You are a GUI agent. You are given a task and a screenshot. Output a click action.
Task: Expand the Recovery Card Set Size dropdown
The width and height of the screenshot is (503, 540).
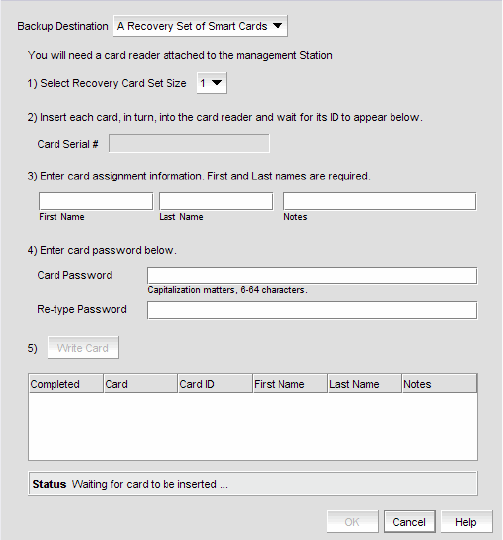211,83
